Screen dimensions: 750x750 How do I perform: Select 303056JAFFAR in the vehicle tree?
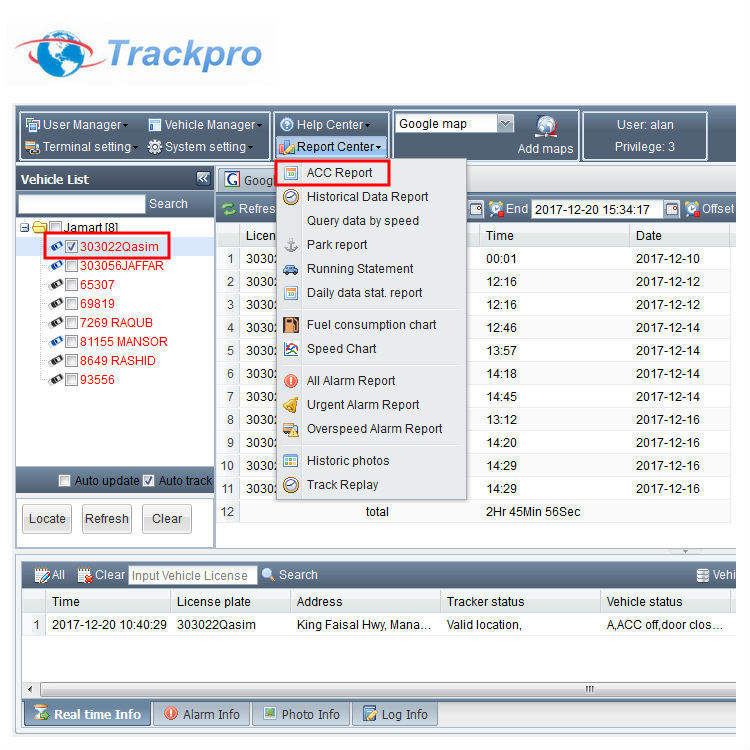coord(121,265)
